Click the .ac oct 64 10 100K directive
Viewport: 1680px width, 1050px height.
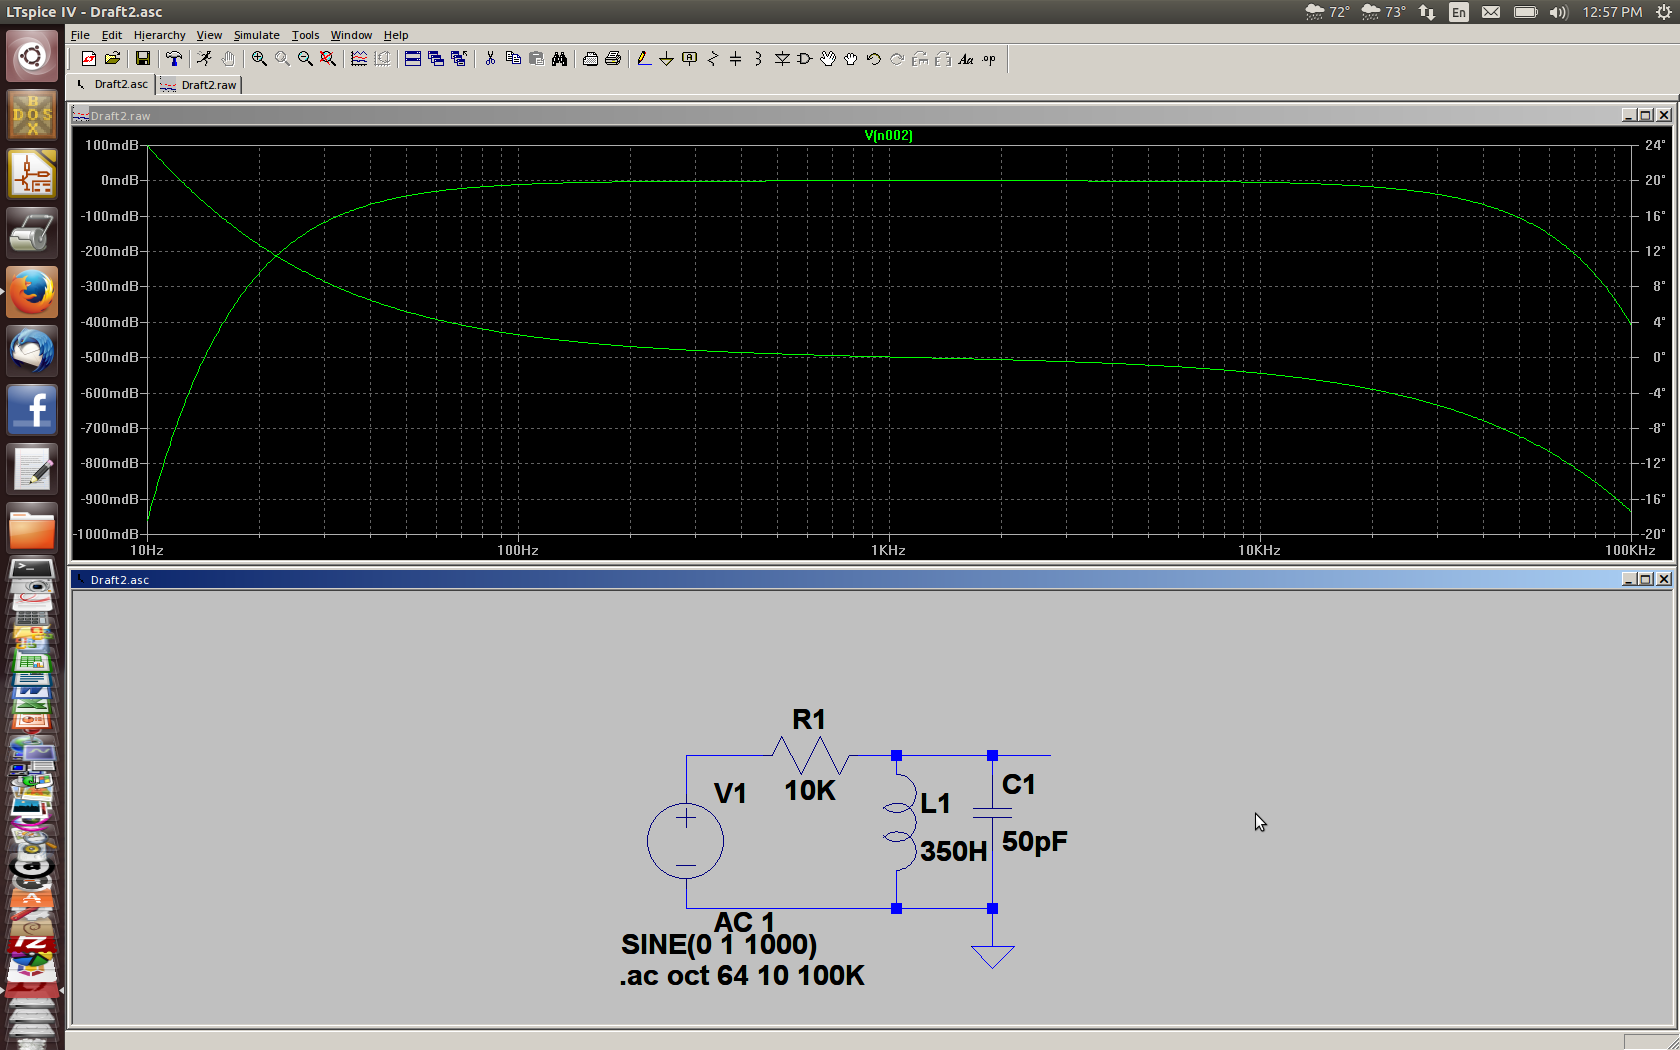point(741,976)
